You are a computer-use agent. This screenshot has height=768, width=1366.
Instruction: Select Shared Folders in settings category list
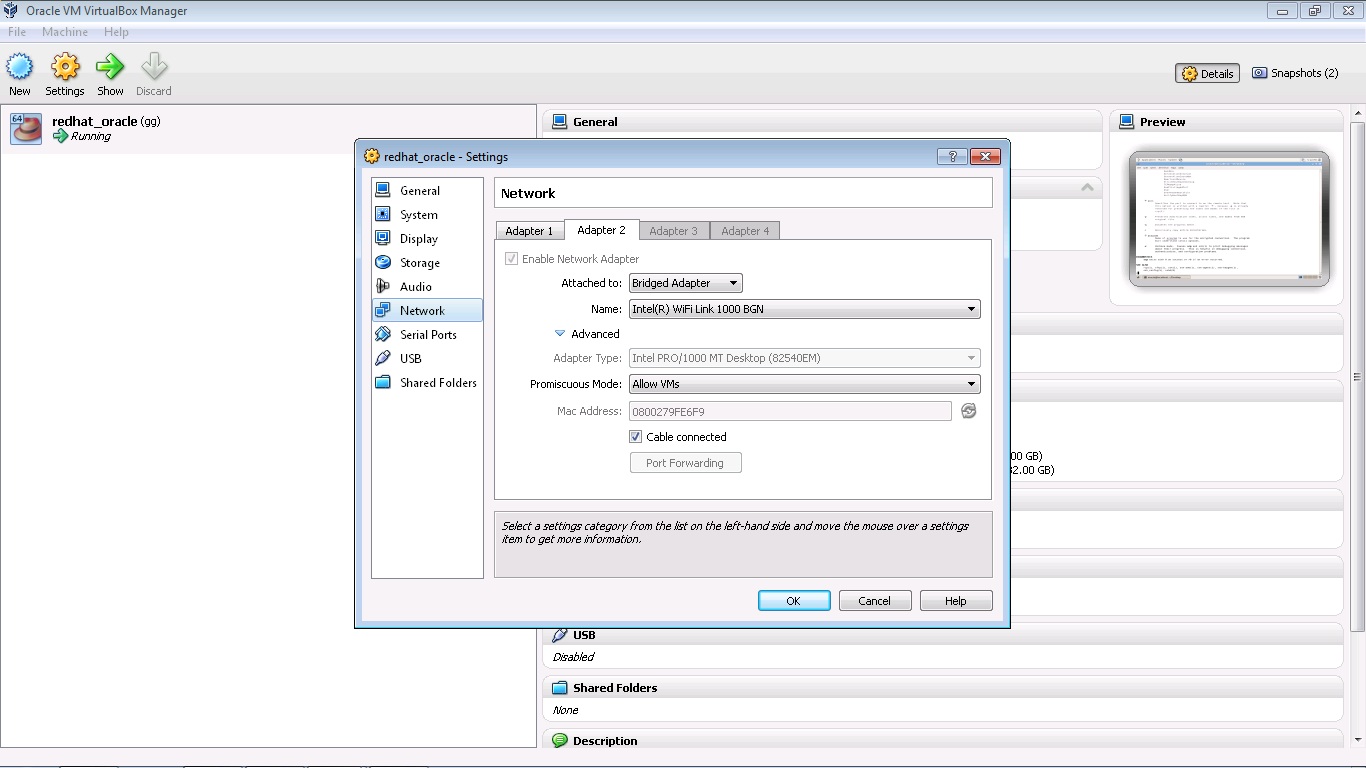[427, 382]
